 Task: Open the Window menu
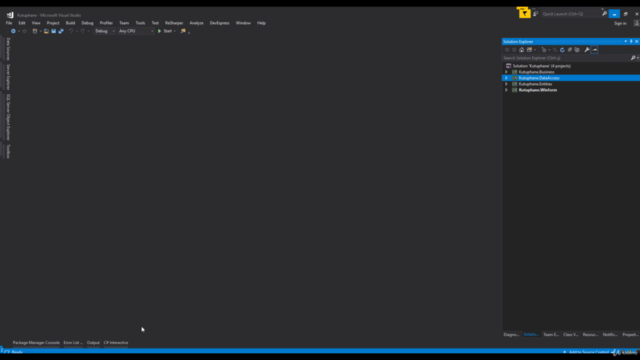pyautogui.click(x=243, y=23)
